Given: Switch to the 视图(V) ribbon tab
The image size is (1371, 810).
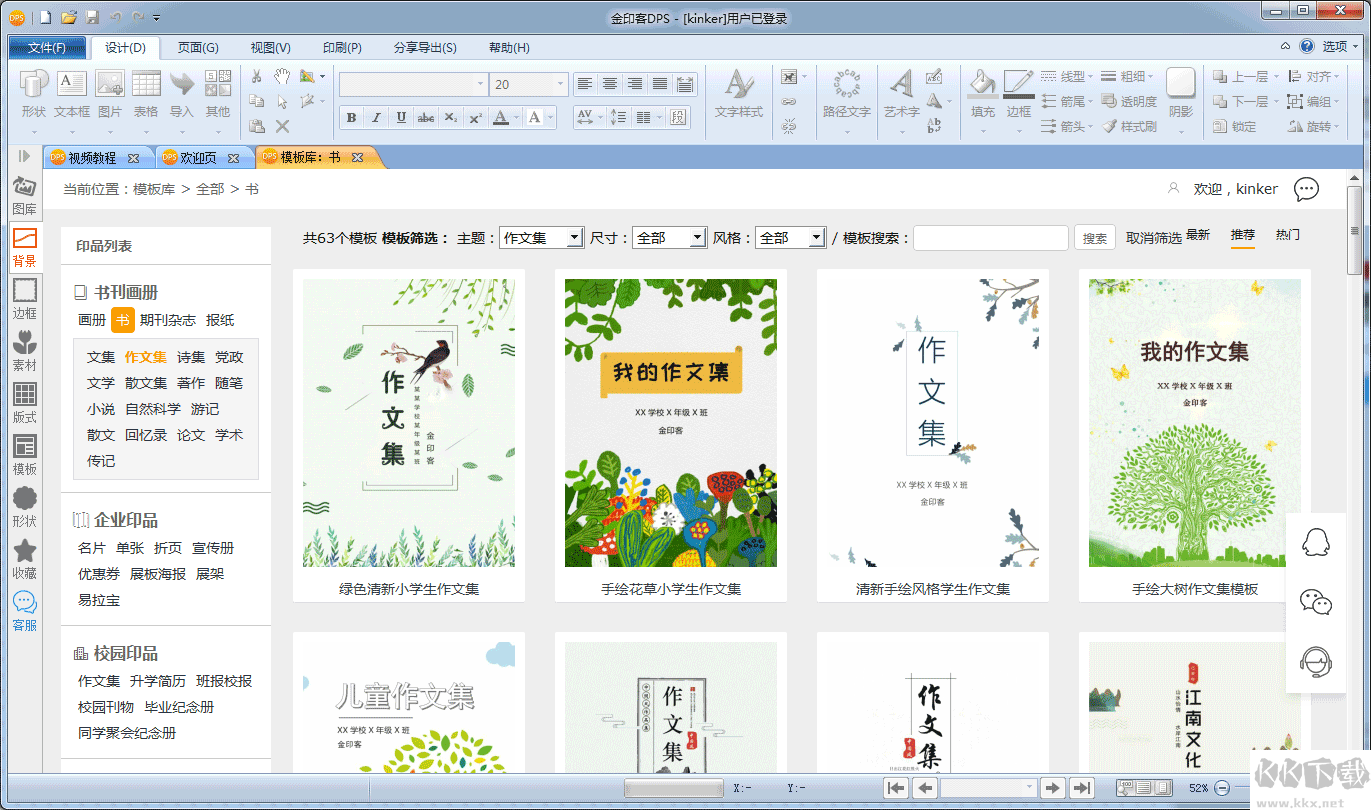Looking at the screenshot, I should click(x=270, y=47).
